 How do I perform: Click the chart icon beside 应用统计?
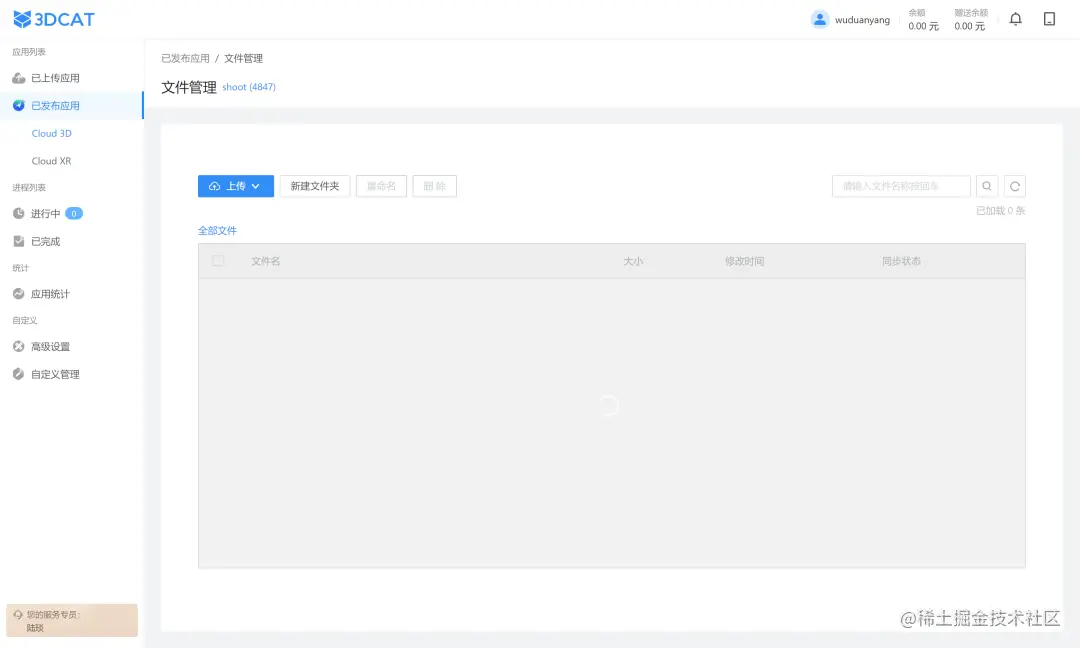19,294
